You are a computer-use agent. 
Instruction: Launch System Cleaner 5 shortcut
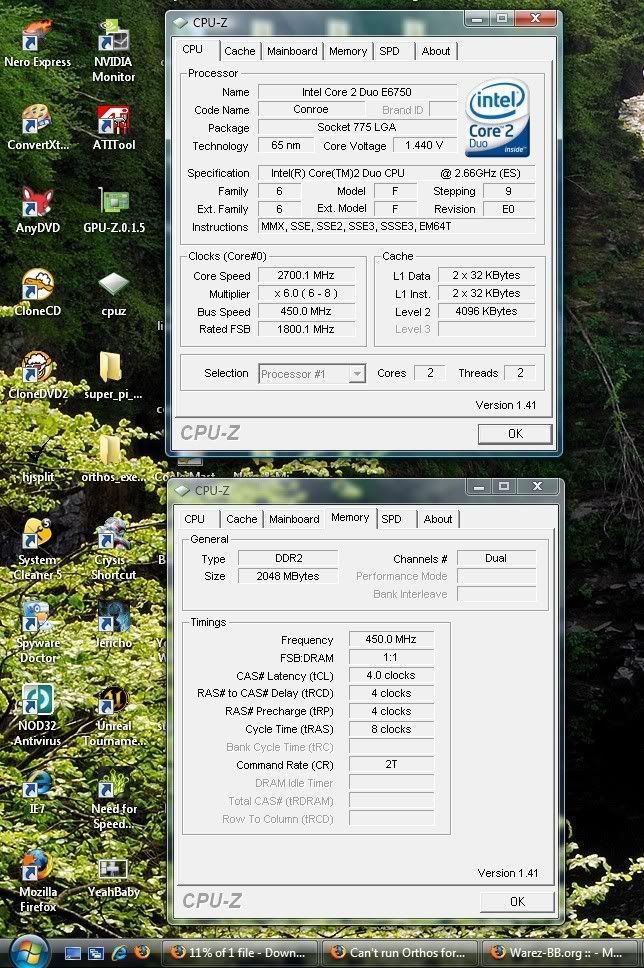38,548
